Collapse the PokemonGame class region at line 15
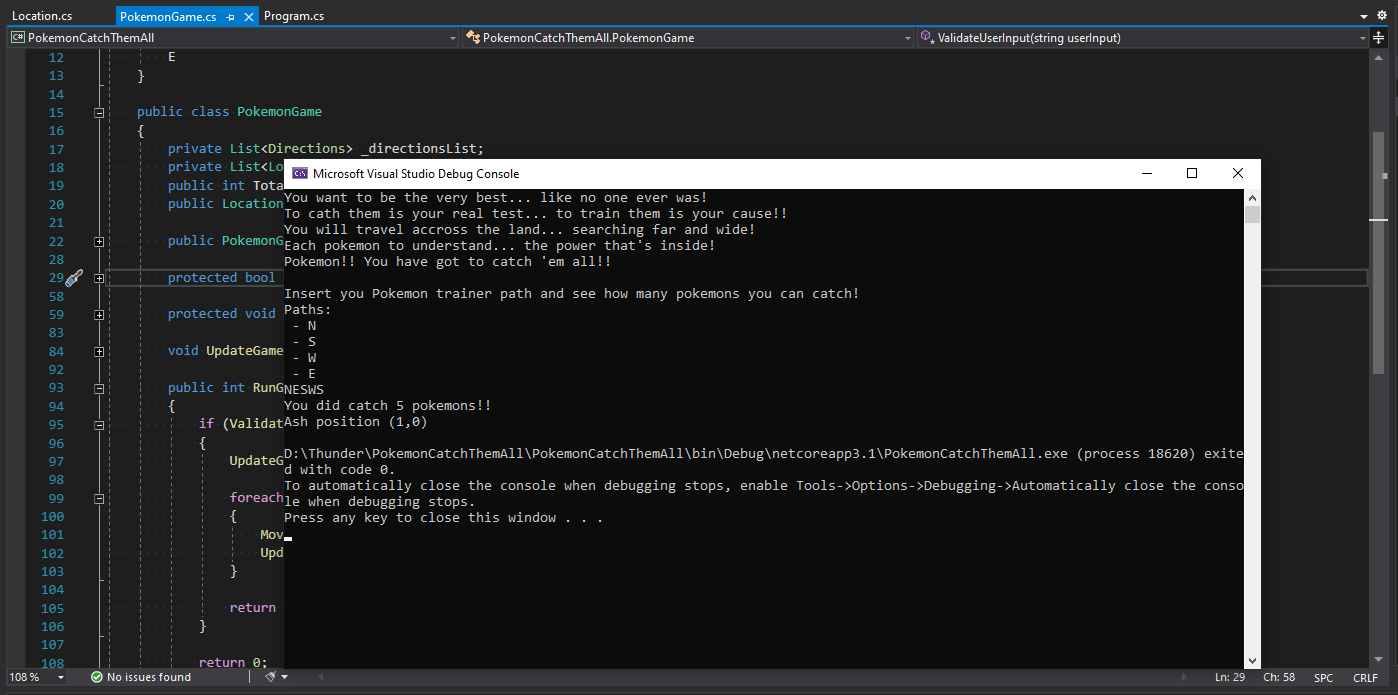 point(99,112)
